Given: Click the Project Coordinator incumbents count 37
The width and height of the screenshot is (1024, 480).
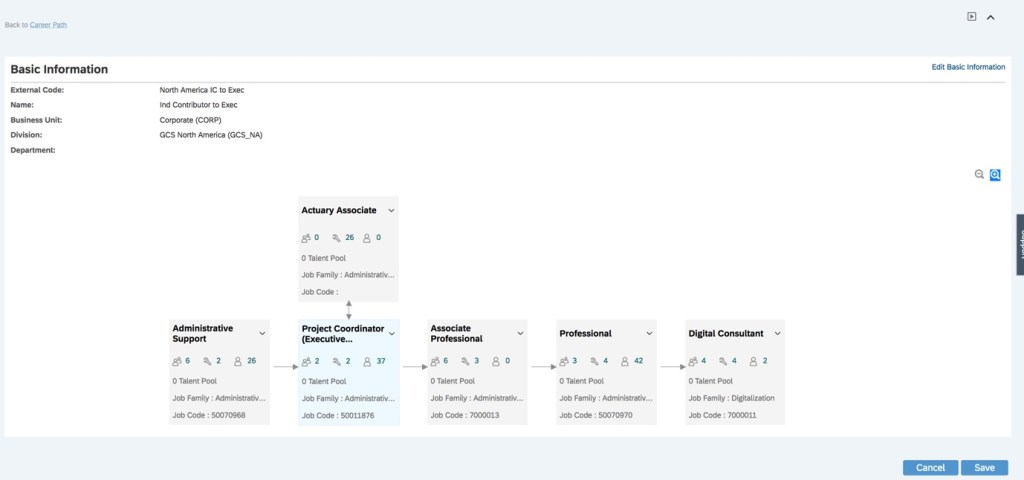Looking at the screenshot, I should 381,361.
